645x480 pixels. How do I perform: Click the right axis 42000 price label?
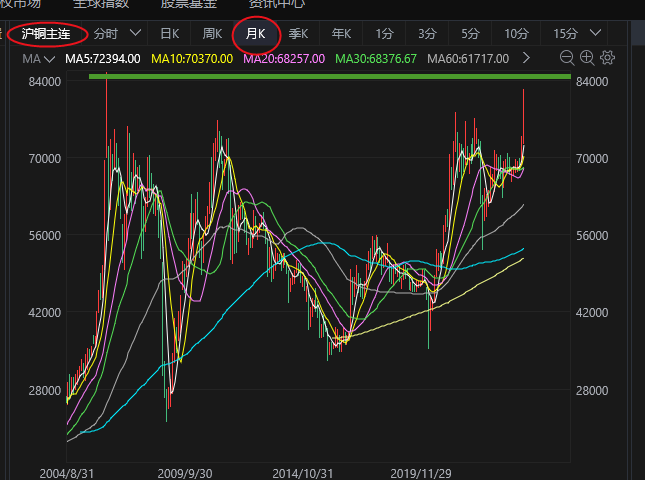tap(592, 313)
